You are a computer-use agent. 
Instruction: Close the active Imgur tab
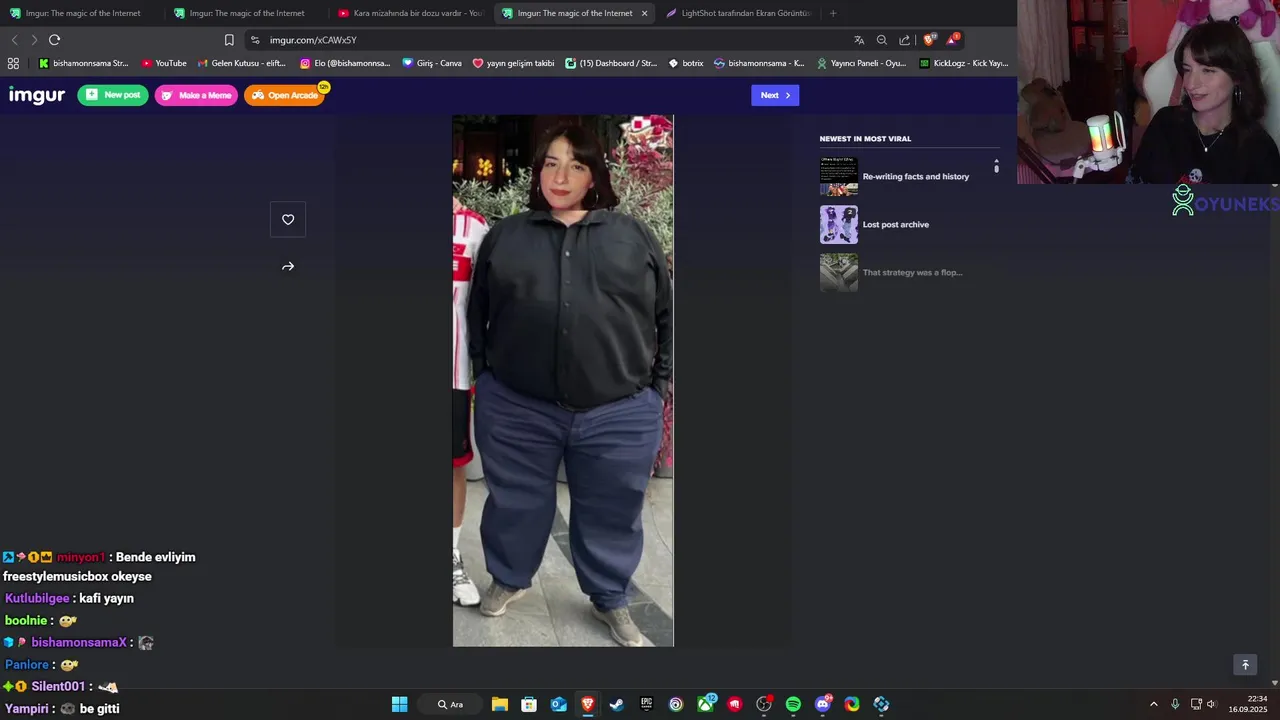[x=644, y=13]
